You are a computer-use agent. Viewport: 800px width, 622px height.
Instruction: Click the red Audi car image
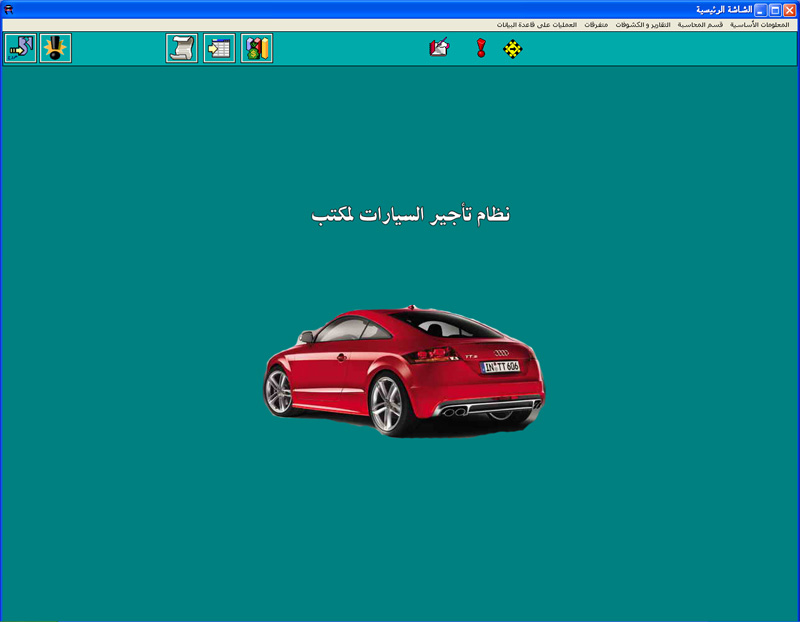click(x=404, y=370)
